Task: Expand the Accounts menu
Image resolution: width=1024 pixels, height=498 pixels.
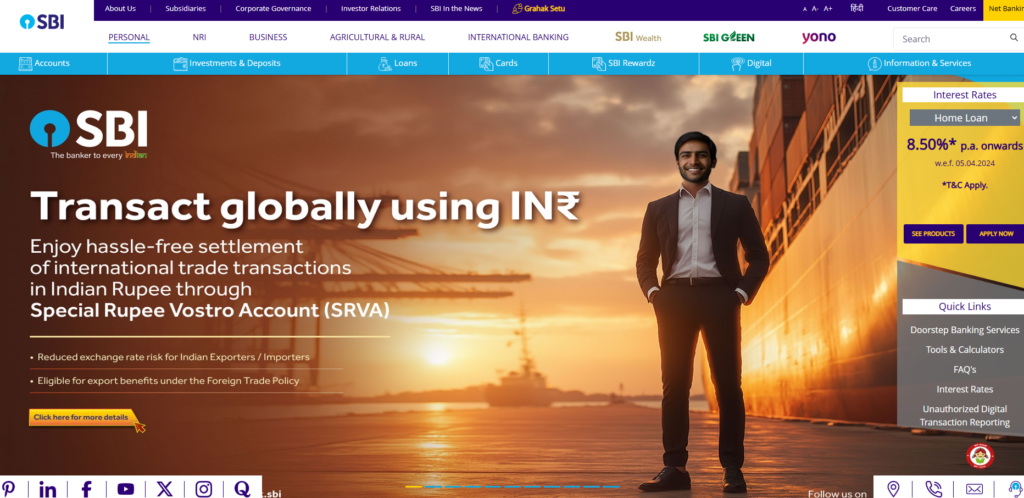Action: 54,63
